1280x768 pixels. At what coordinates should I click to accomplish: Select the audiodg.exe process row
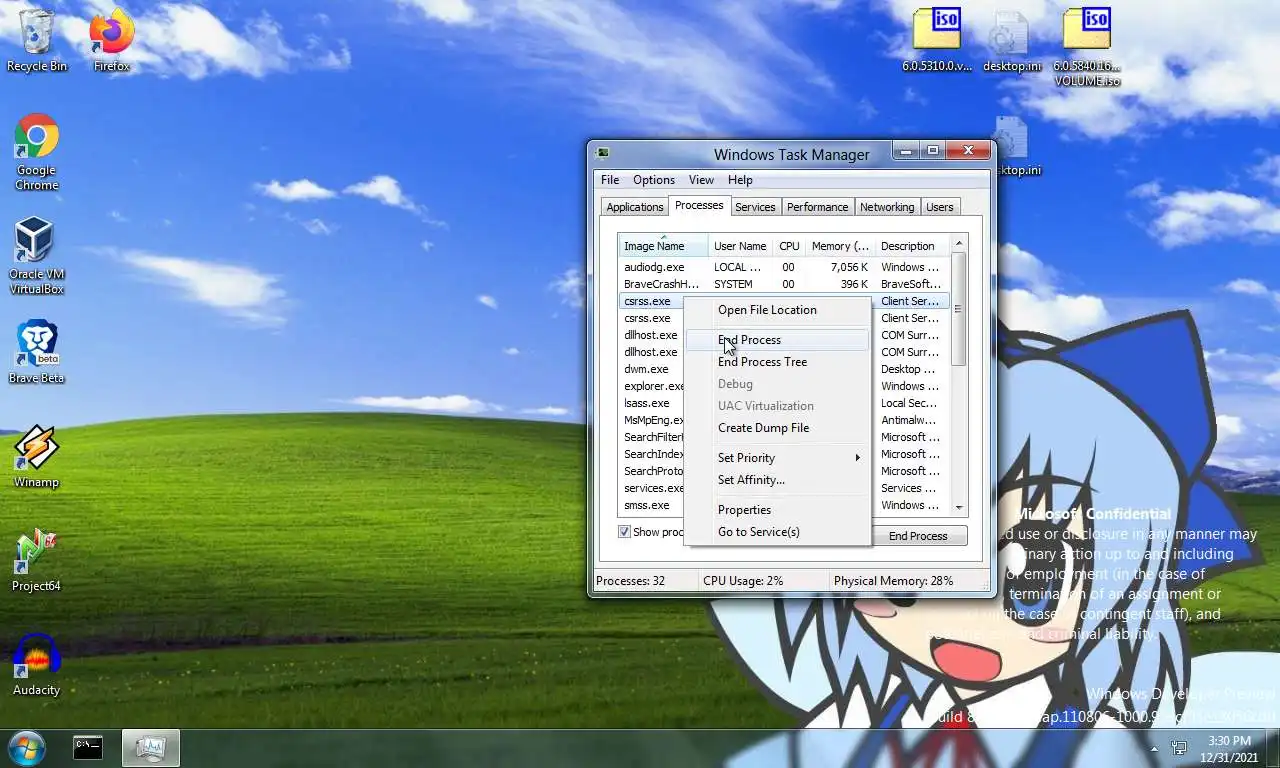point(783,267)
